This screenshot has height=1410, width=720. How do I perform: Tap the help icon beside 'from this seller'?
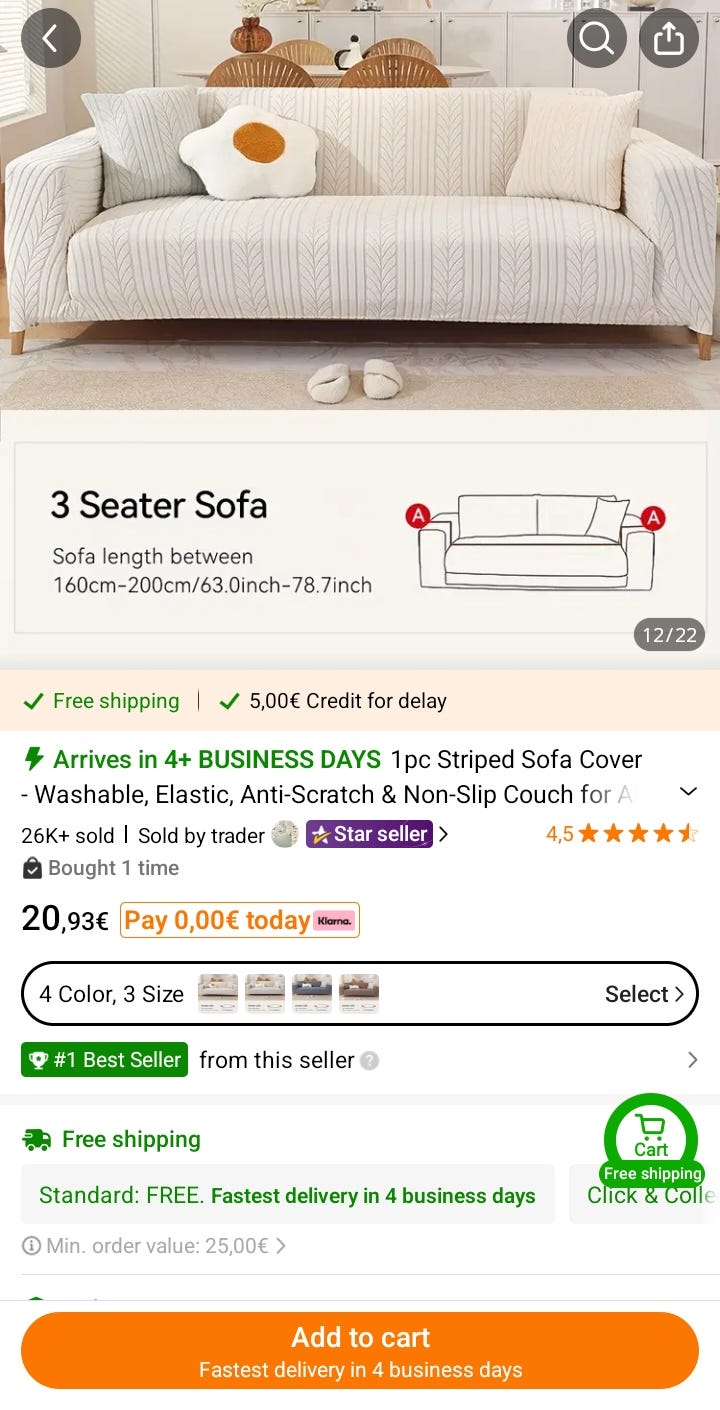370,1061
